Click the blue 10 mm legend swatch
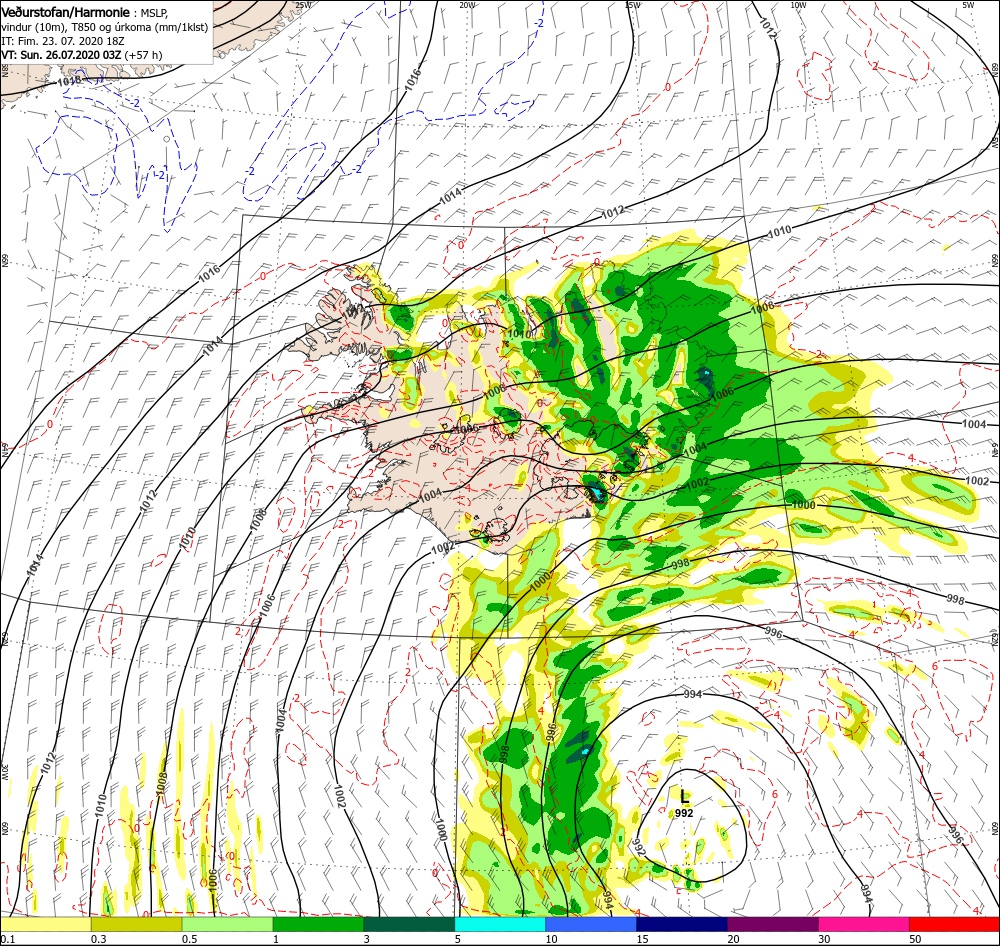The width and height of the screenshot is (1000, 946). pyautogui.click(x=591, y=924)
